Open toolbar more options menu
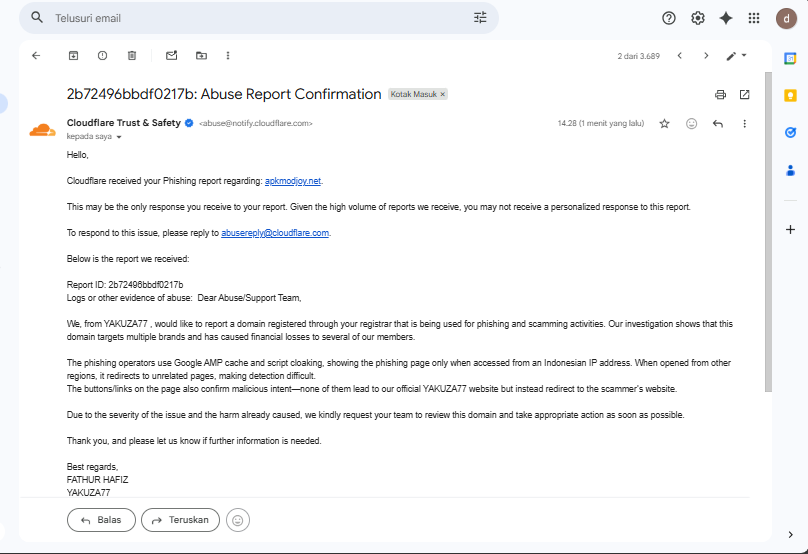Screen dimensions: 808x554 (228, 56)
